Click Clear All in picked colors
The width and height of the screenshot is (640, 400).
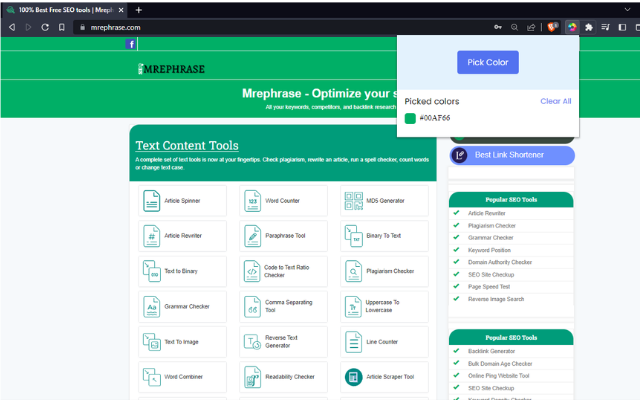[x=556, y=101]
